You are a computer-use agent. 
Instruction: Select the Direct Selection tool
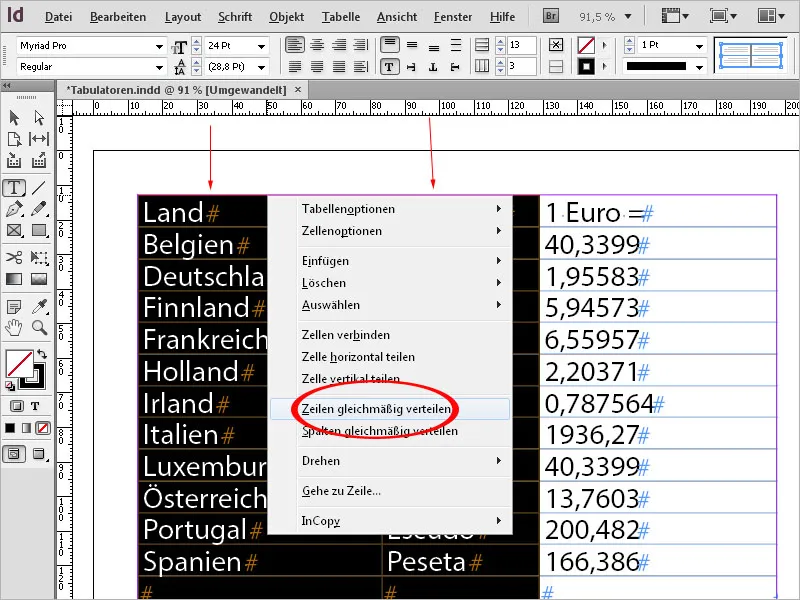pos(39,118)
